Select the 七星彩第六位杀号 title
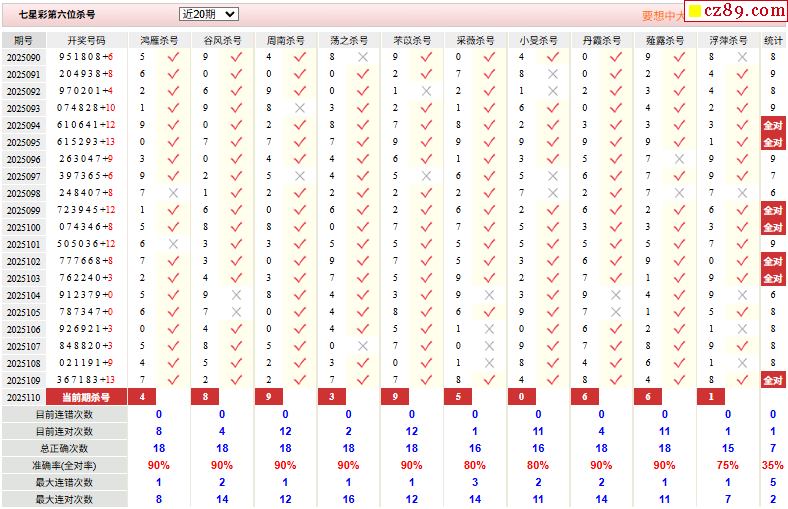The width and height of the screenshot is (788, 509). pos(57,15)
